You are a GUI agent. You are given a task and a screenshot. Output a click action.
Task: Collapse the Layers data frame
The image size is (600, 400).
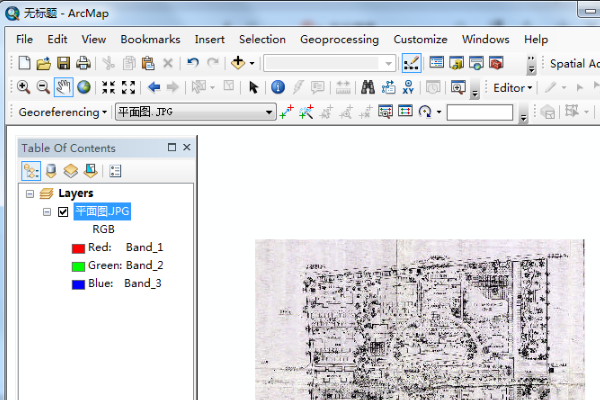[30, 194]
